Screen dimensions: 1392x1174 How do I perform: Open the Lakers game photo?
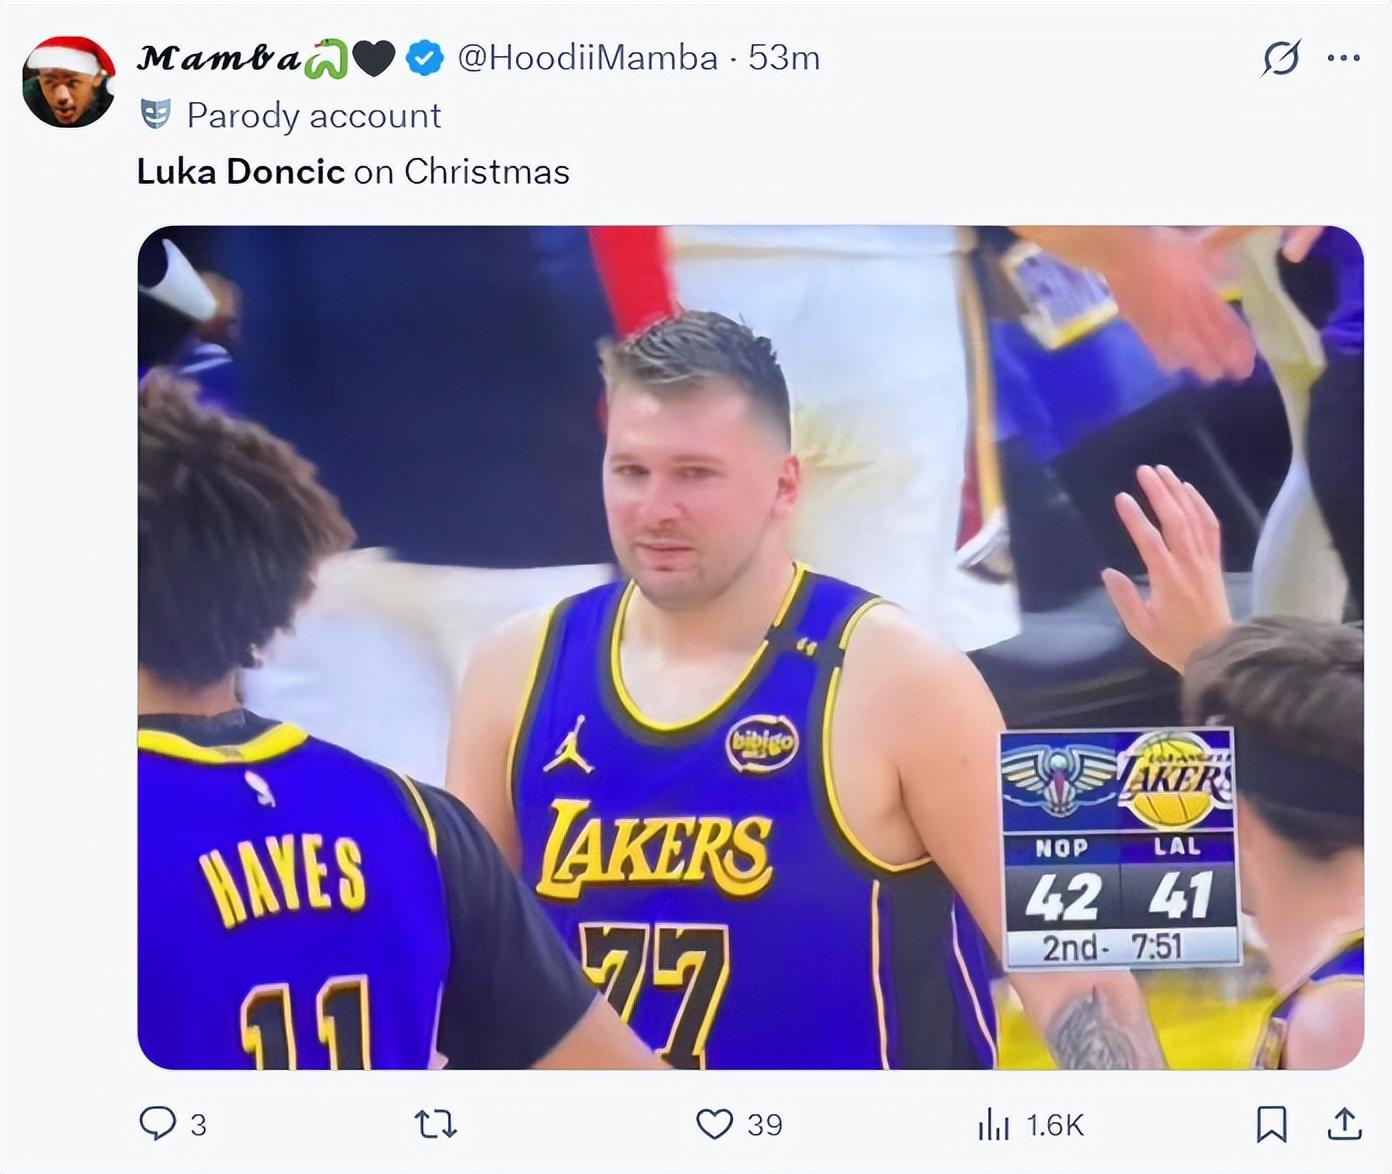pyautogui.click(x=750, y=647)
